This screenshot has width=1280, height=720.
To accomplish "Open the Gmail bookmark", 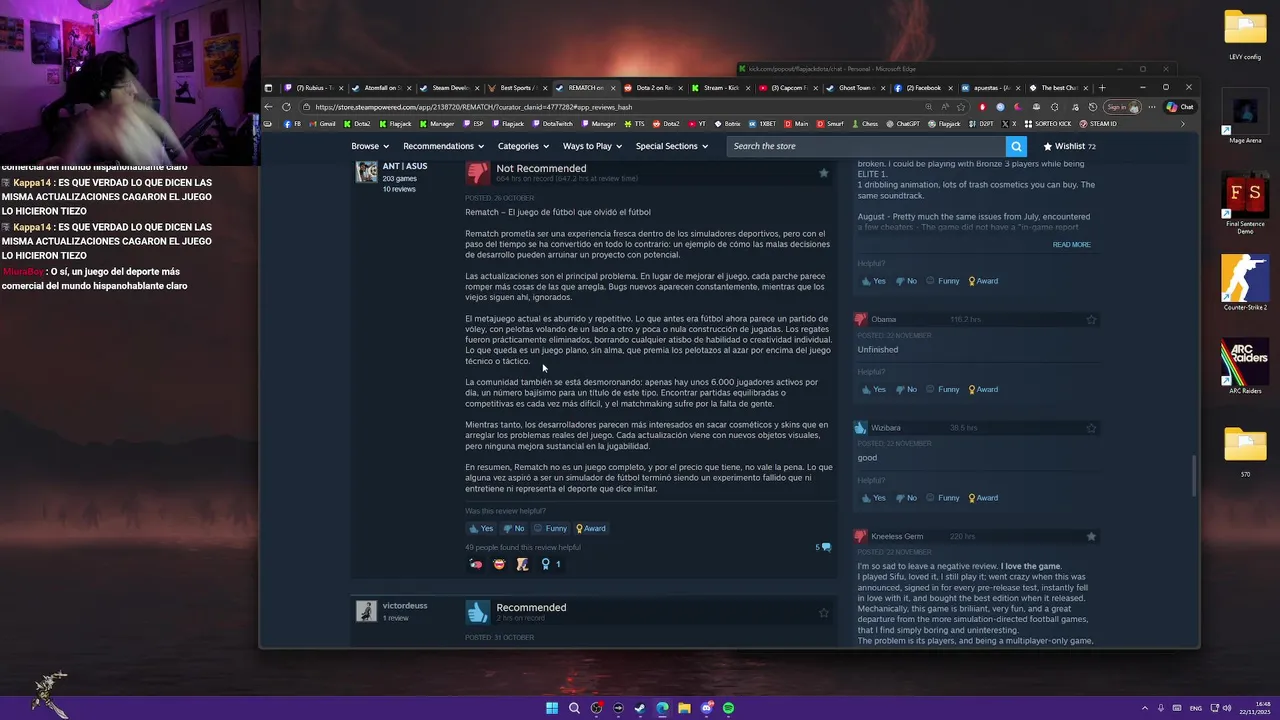I will click(x=324, y=124).
